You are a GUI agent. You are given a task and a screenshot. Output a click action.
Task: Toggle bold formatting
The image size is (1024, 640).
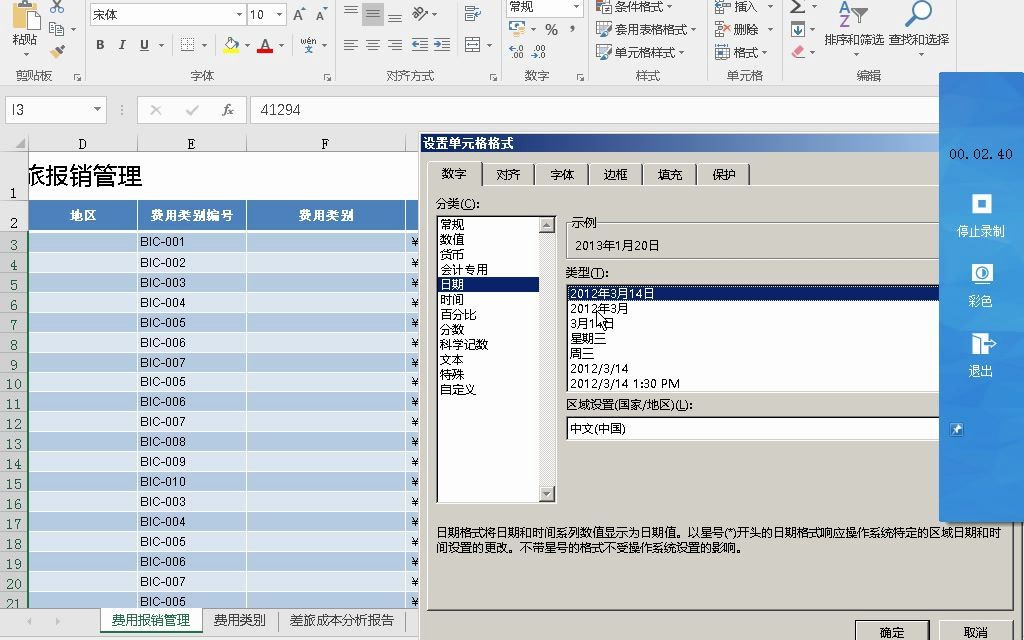[99, 46]
